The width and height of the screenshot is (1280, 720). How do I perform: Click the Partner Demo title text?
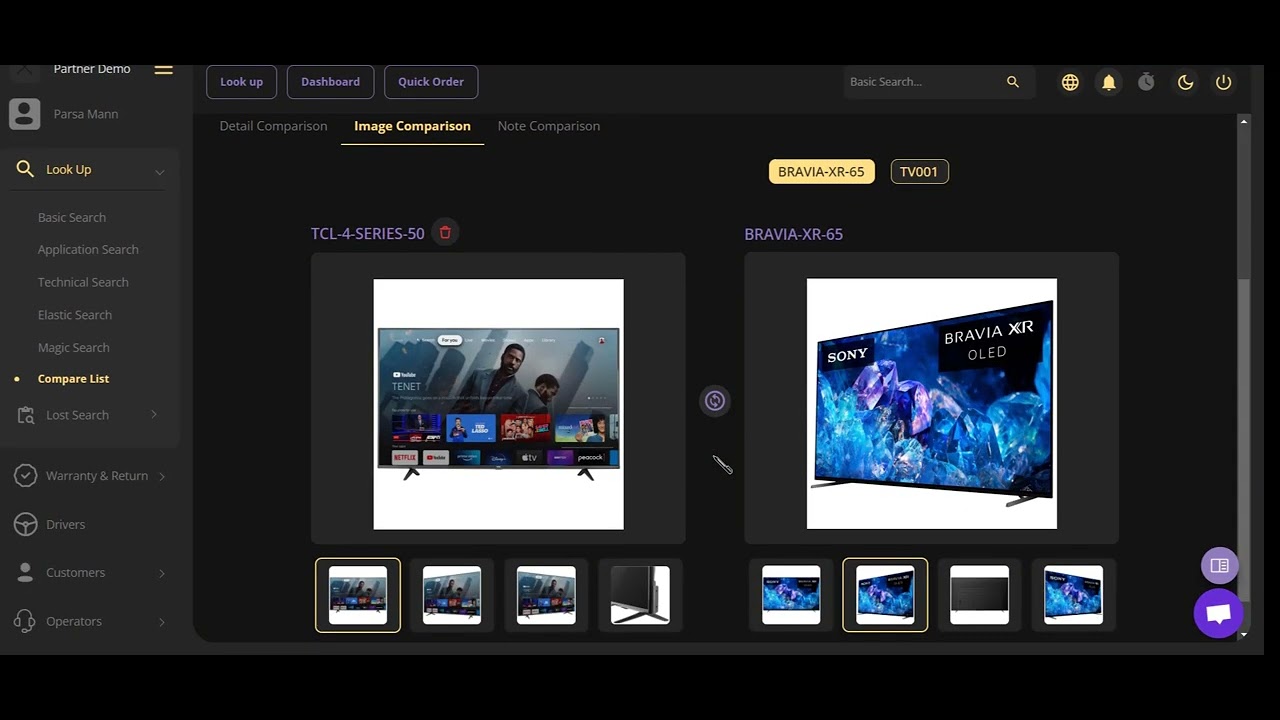tap(92, 69)
